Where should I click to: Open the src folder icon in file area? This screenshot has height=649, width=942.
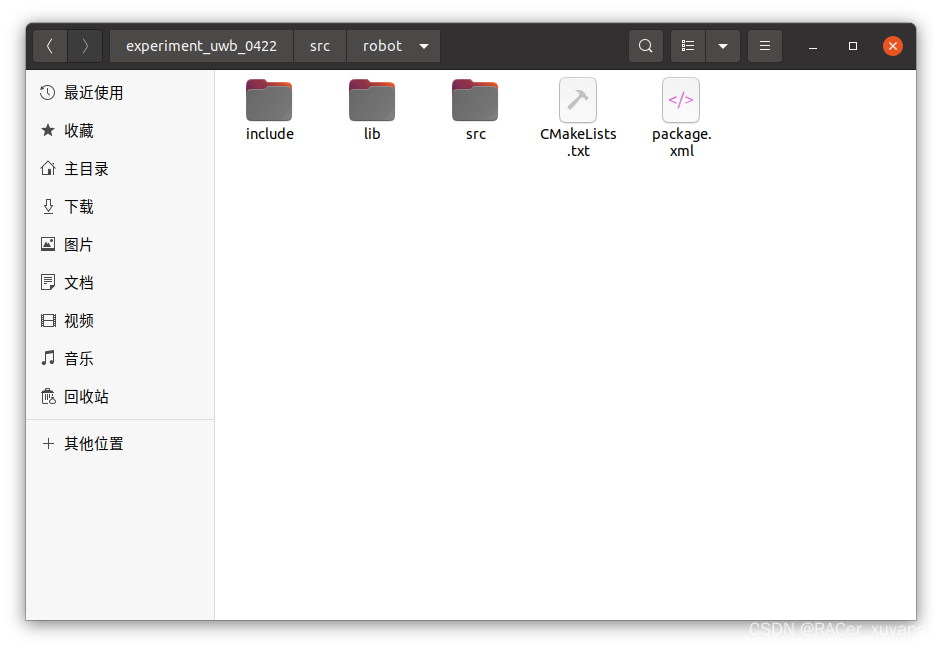pyautogui.click(x=475, y=100)
